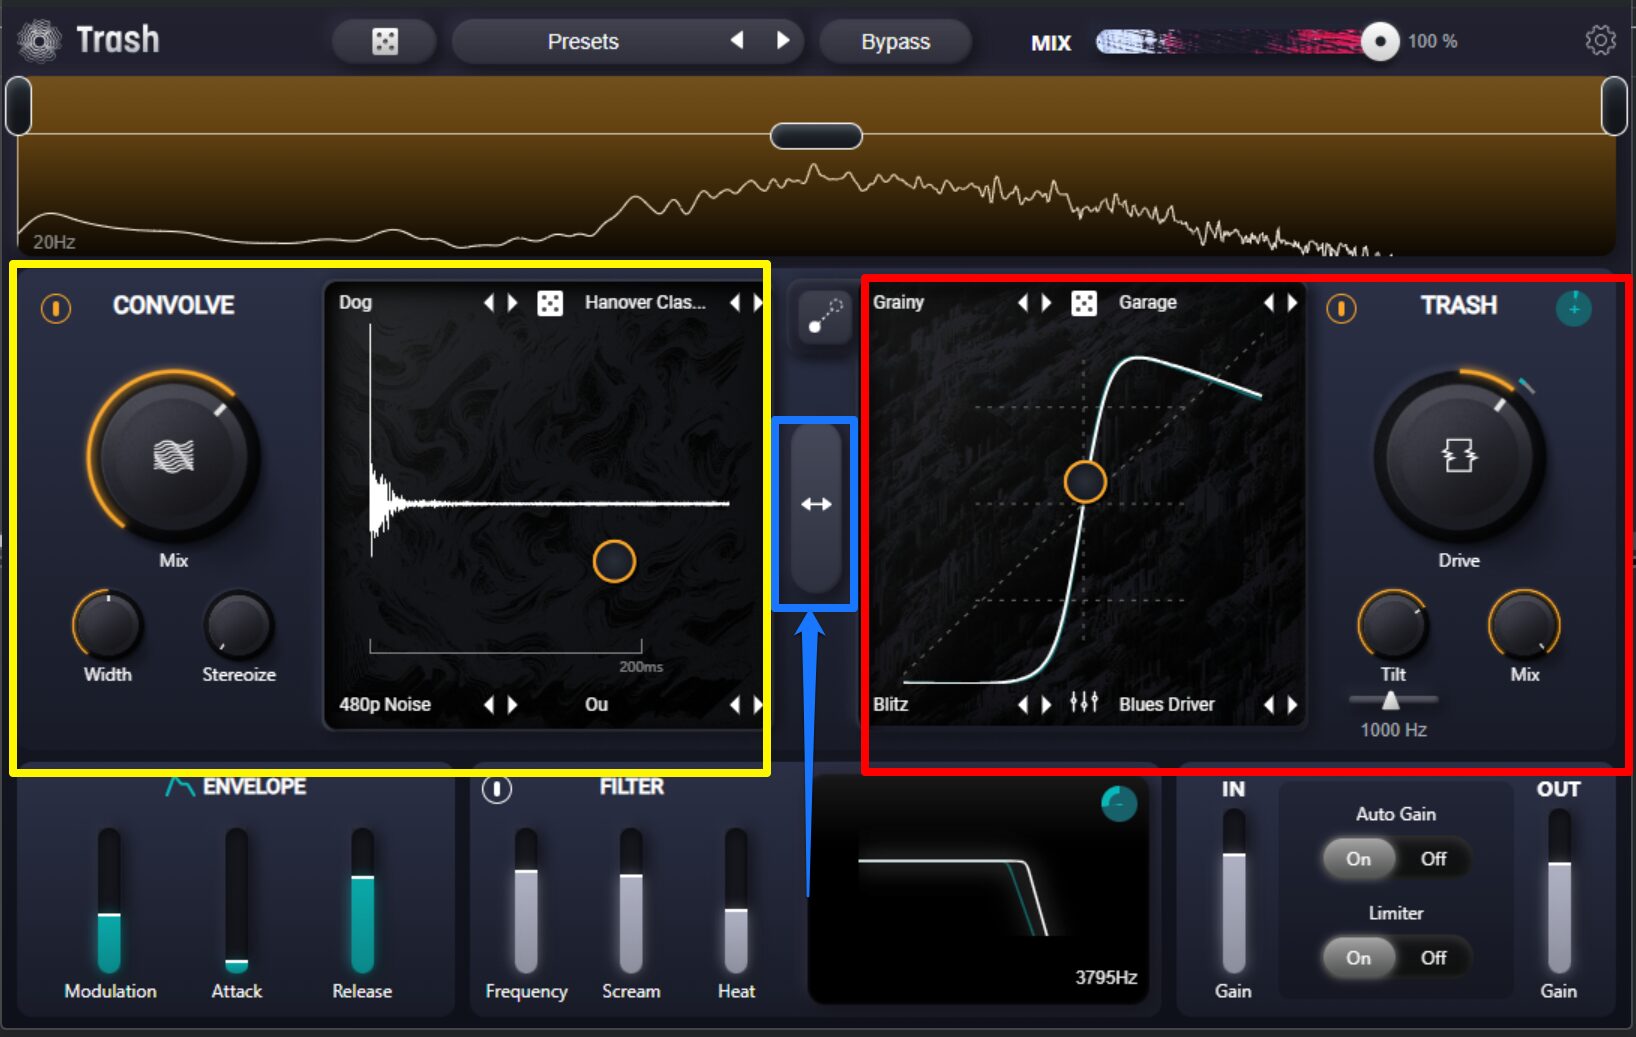Screen dimensions: 1636x1037
Task: Click the right spectrum range handle
Action: (1614, 105)
